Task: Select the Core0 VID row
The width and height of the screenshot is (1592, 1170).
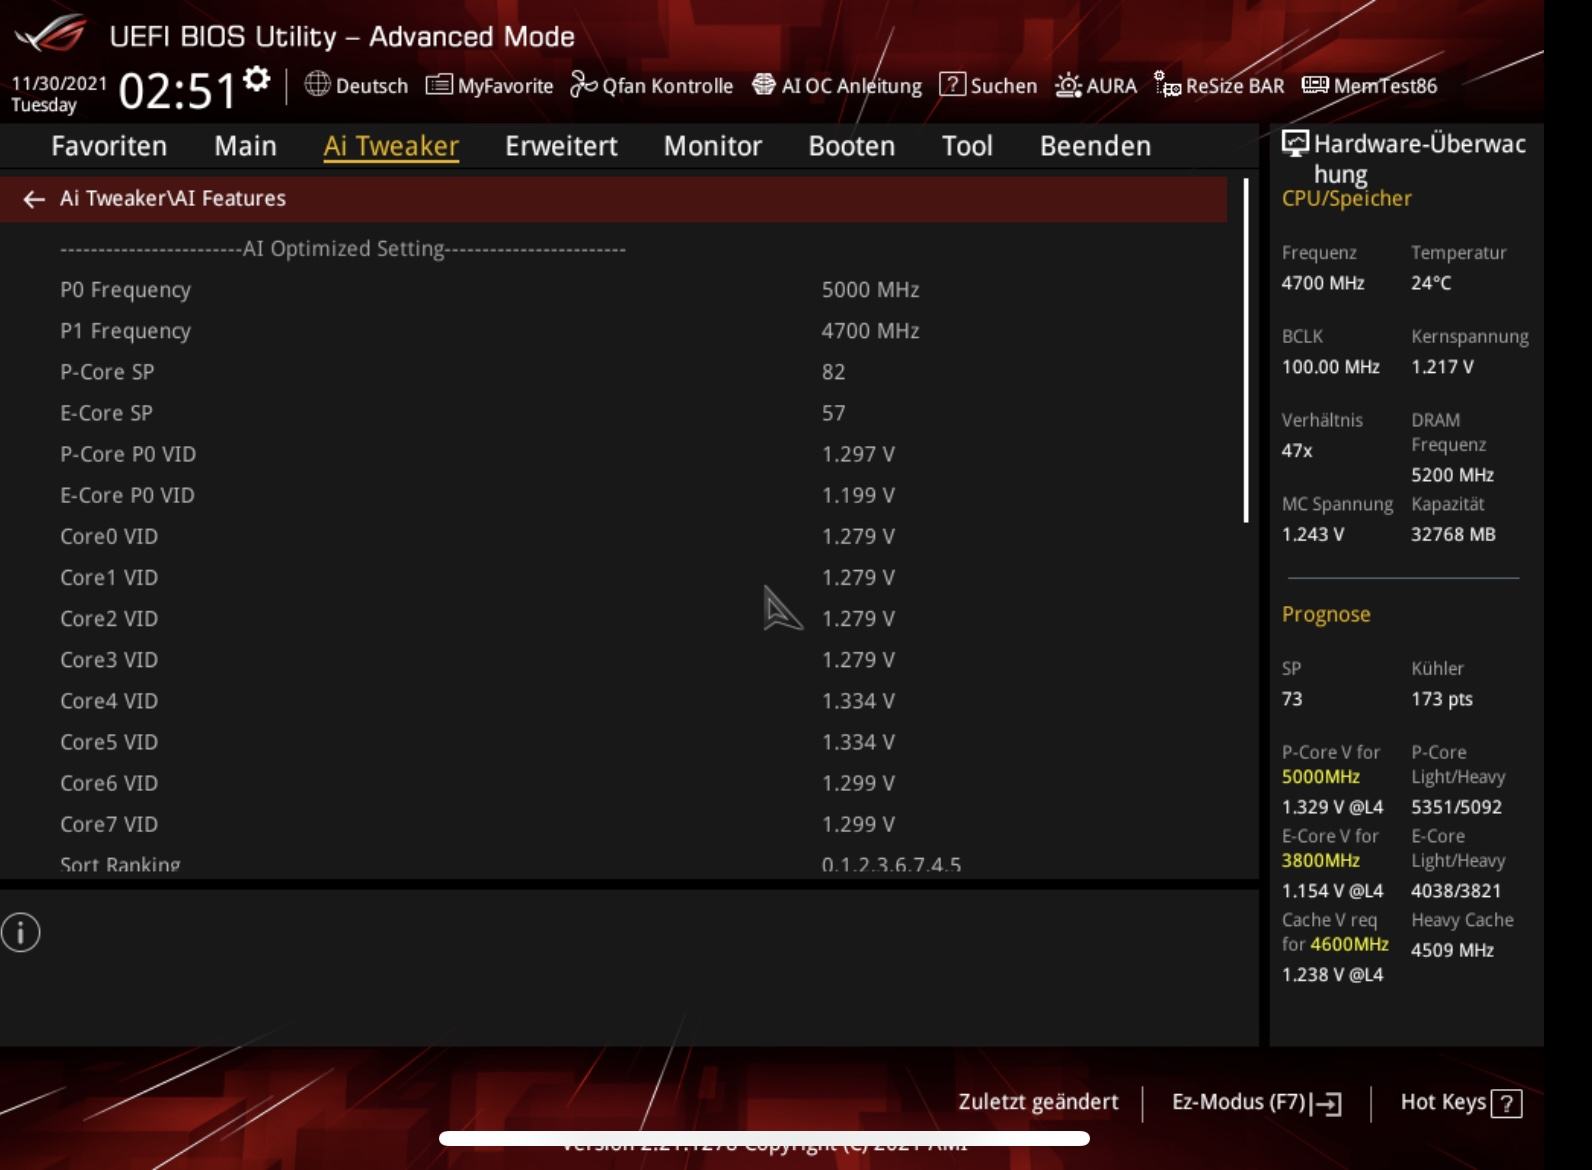Action: (613, 537)
